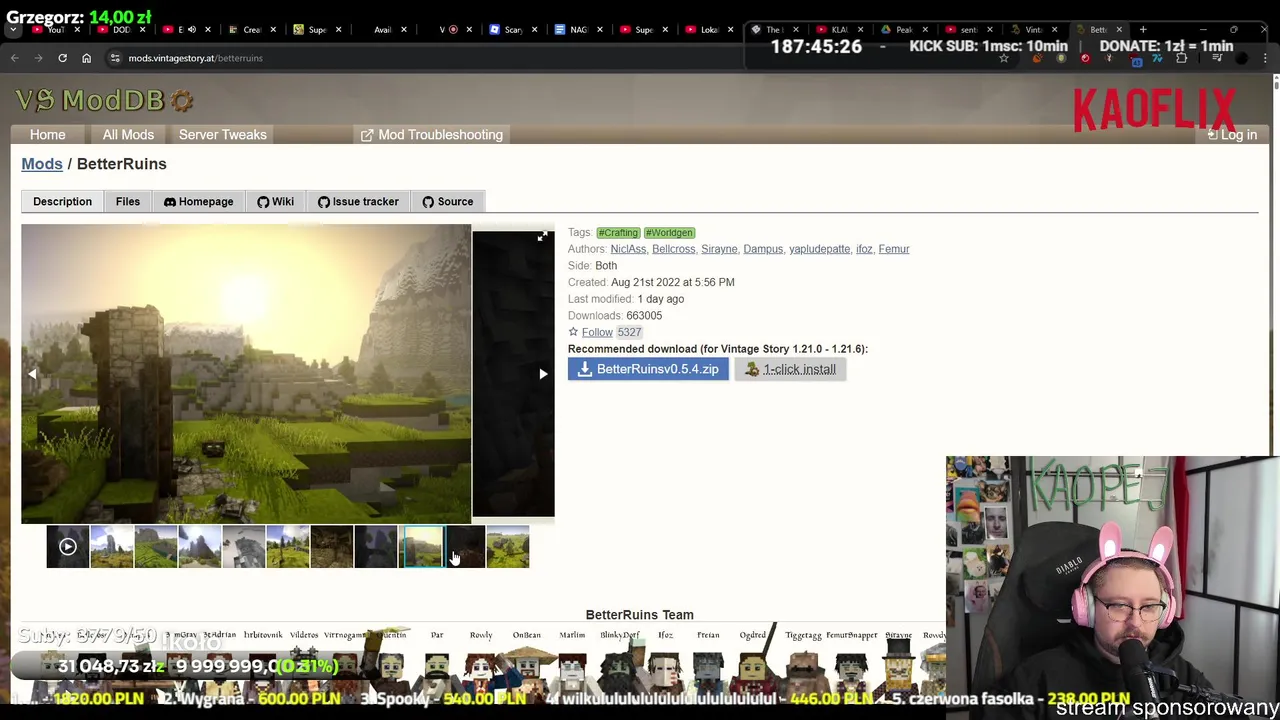This screenshot has height=720, width=1280.
Task: Close the DOD browser tab
Action: (x=142, y=30)
